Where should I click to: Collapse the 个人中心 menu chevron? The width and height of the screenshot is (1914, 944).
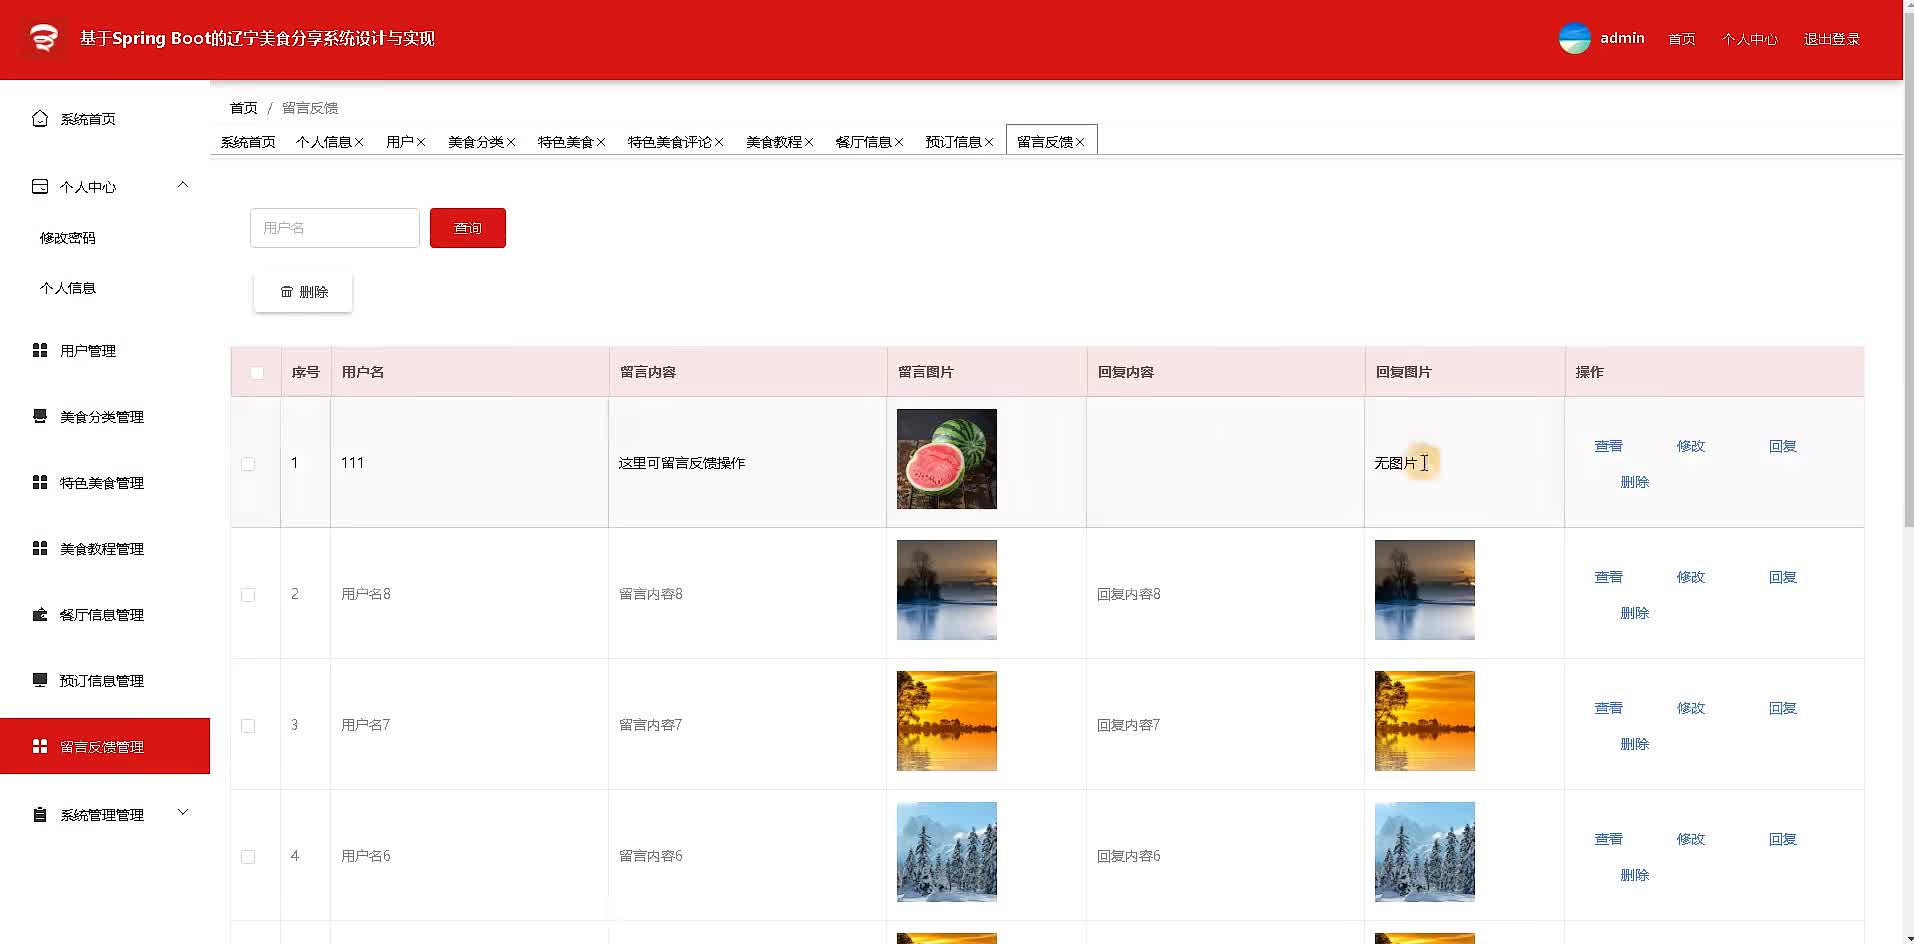coord(183,185)
